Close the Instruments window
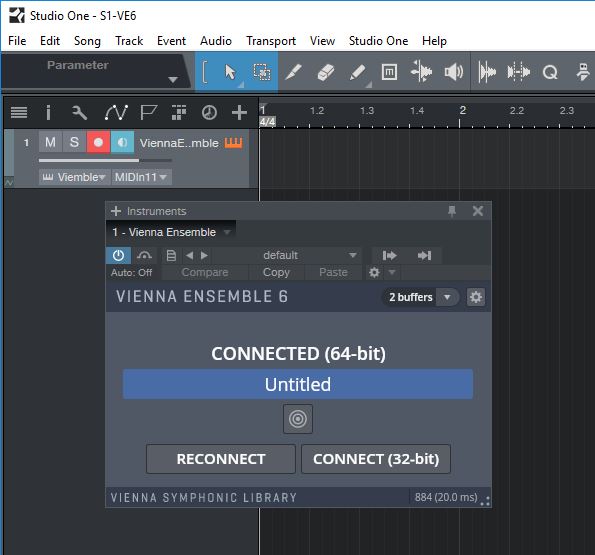The height and width of the screenshot is (555, 595). click(478, 211)
